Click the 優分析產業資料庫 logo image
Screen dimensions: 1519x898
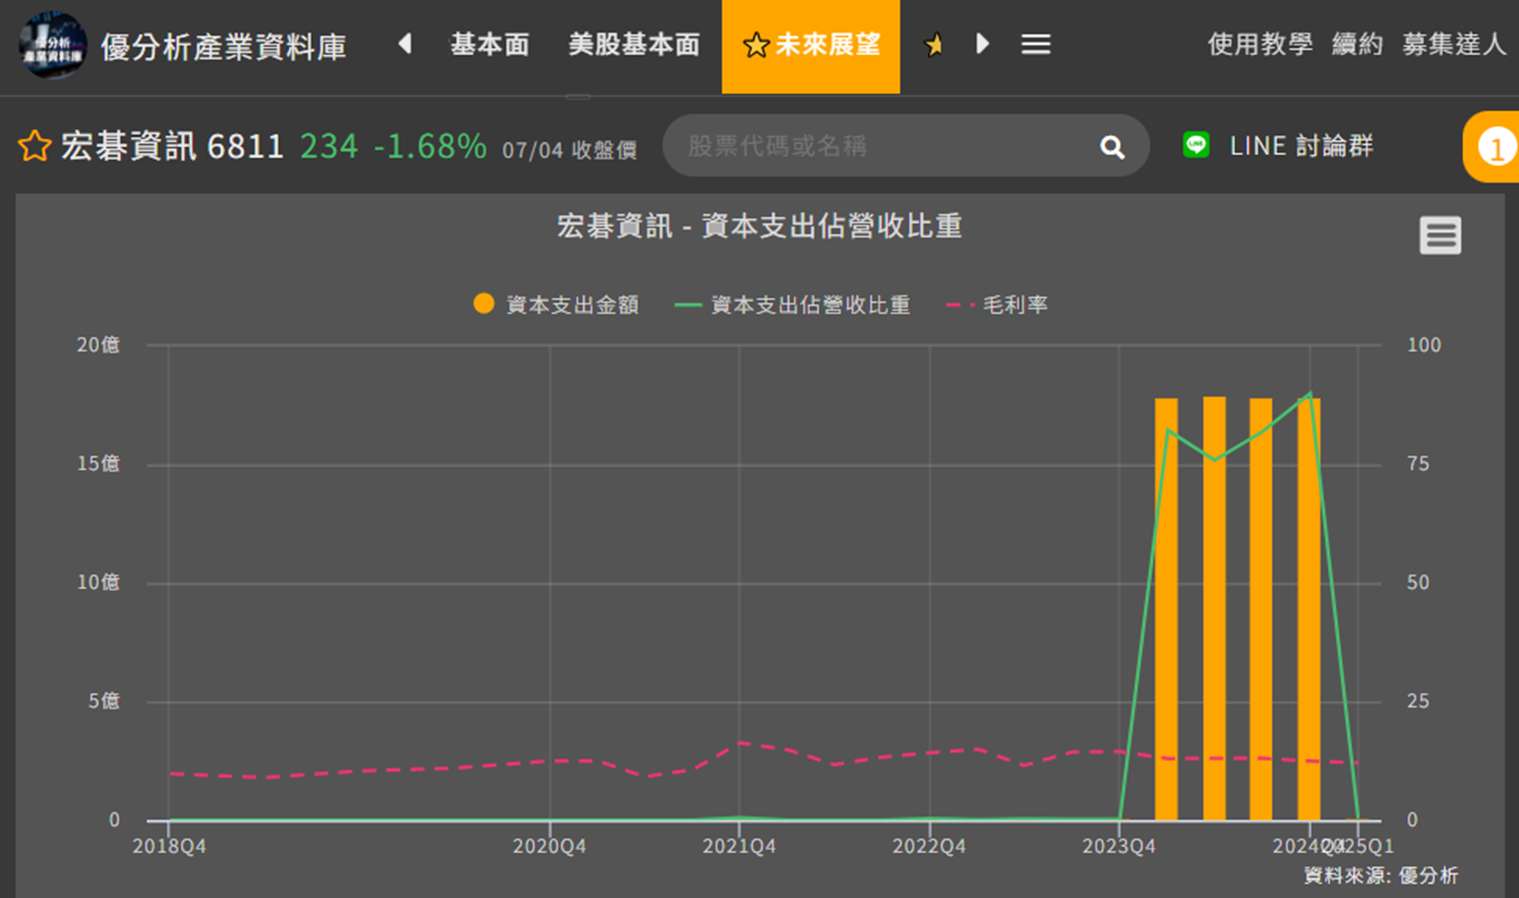52,45
